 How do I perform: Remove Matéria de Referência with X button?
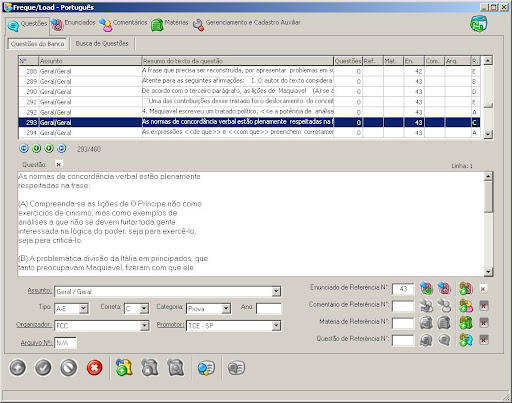[x=484, y=322]
